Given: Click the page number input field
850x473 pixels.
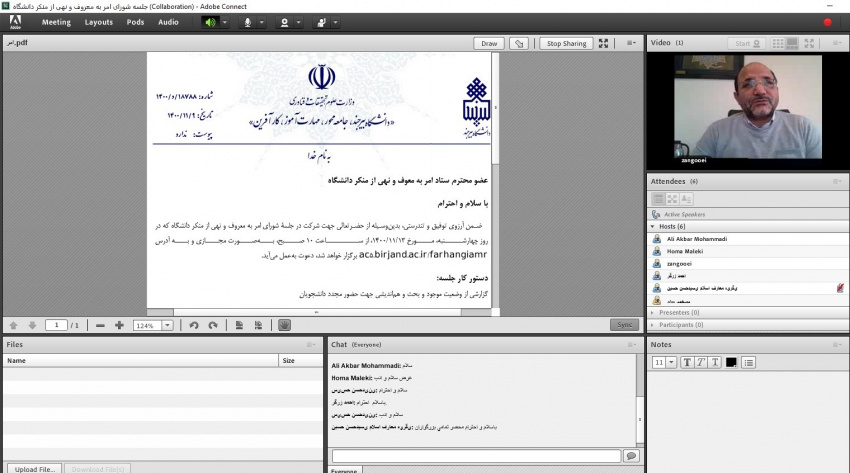Looking at the screenshot, I should 56,325.
